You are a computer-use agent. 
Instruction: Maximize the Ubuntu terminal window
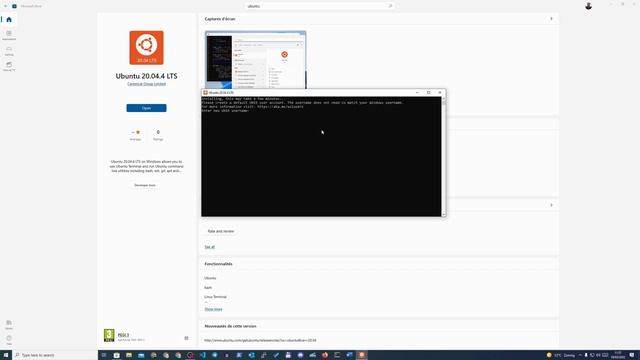pyautogui.click(x=429, y=93)
